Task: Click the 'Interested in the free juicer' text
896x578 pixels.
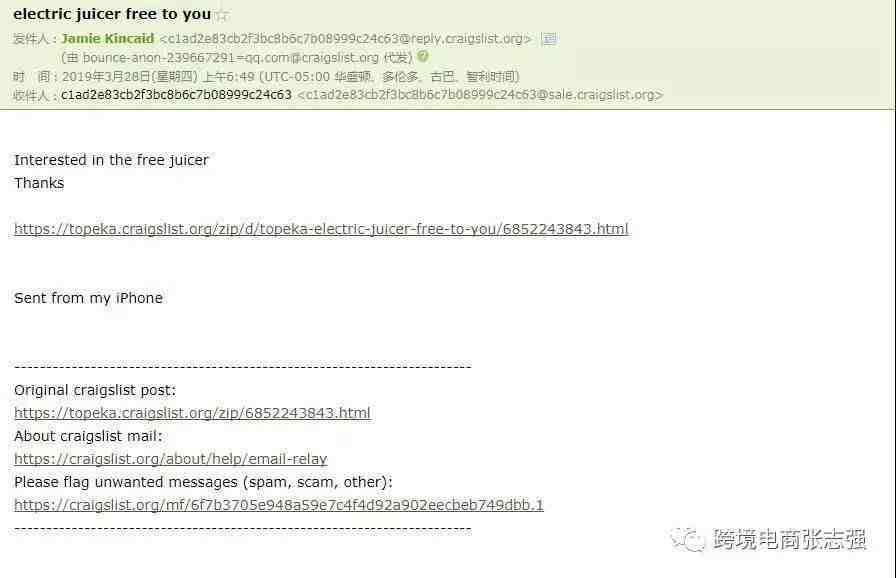Action: [111, 160]
